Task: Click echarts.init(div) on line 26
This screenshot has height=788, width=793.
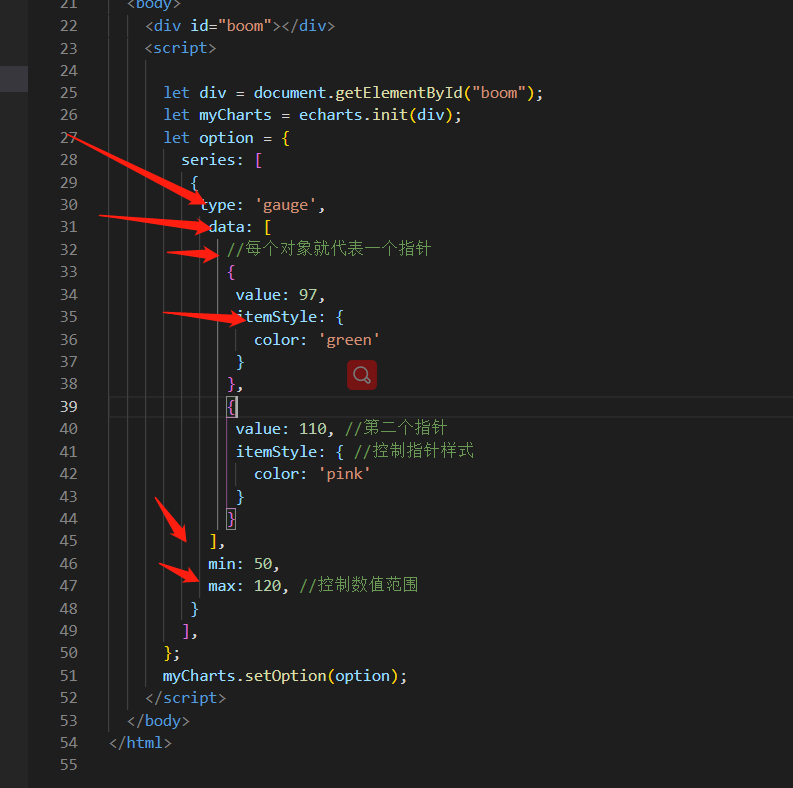Action: point(376,115)
